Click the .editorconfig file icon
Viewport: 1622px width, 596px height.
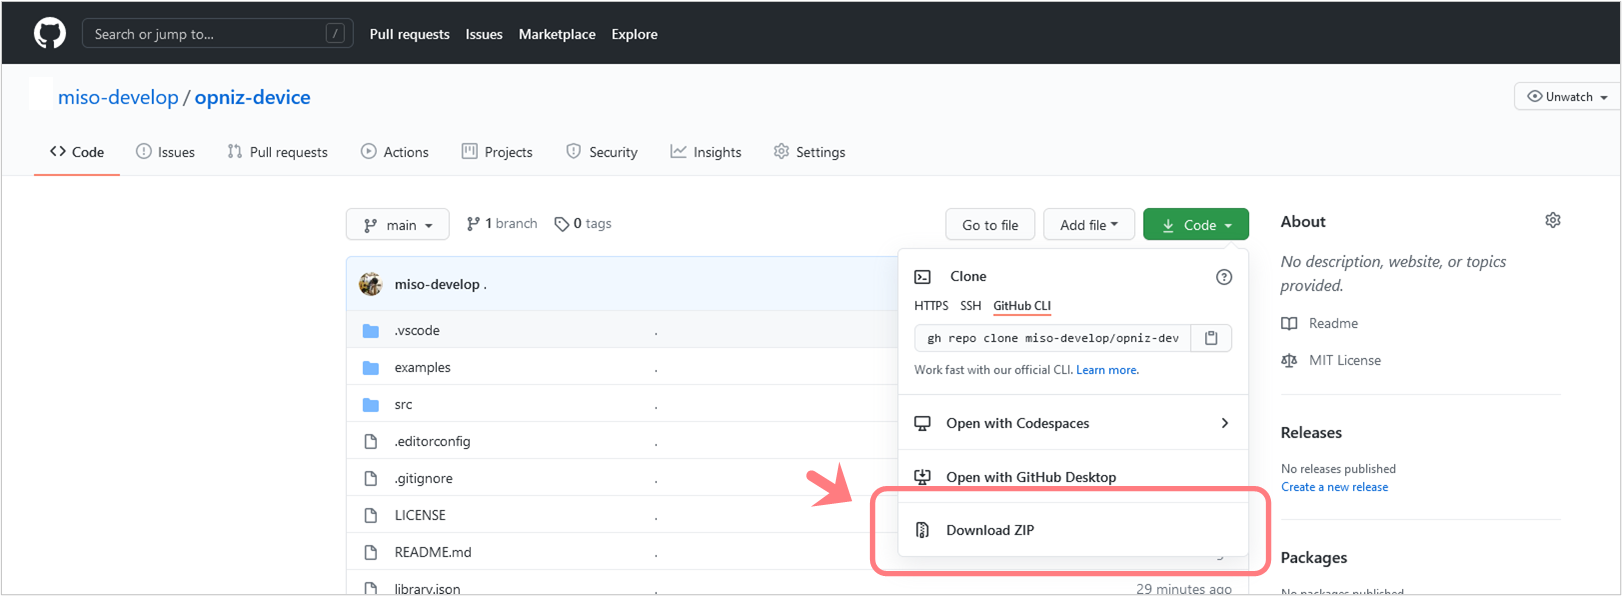coord(371,441)
